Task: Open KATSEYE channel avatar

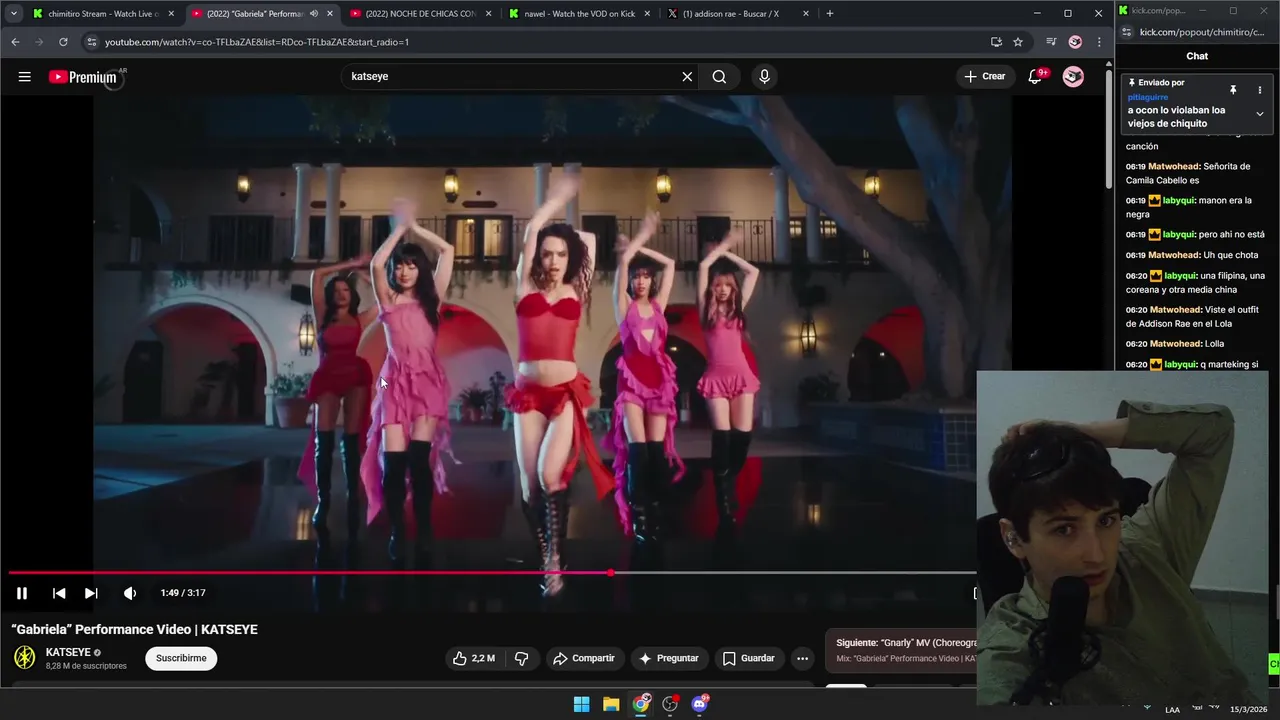Action: (25, 657)
